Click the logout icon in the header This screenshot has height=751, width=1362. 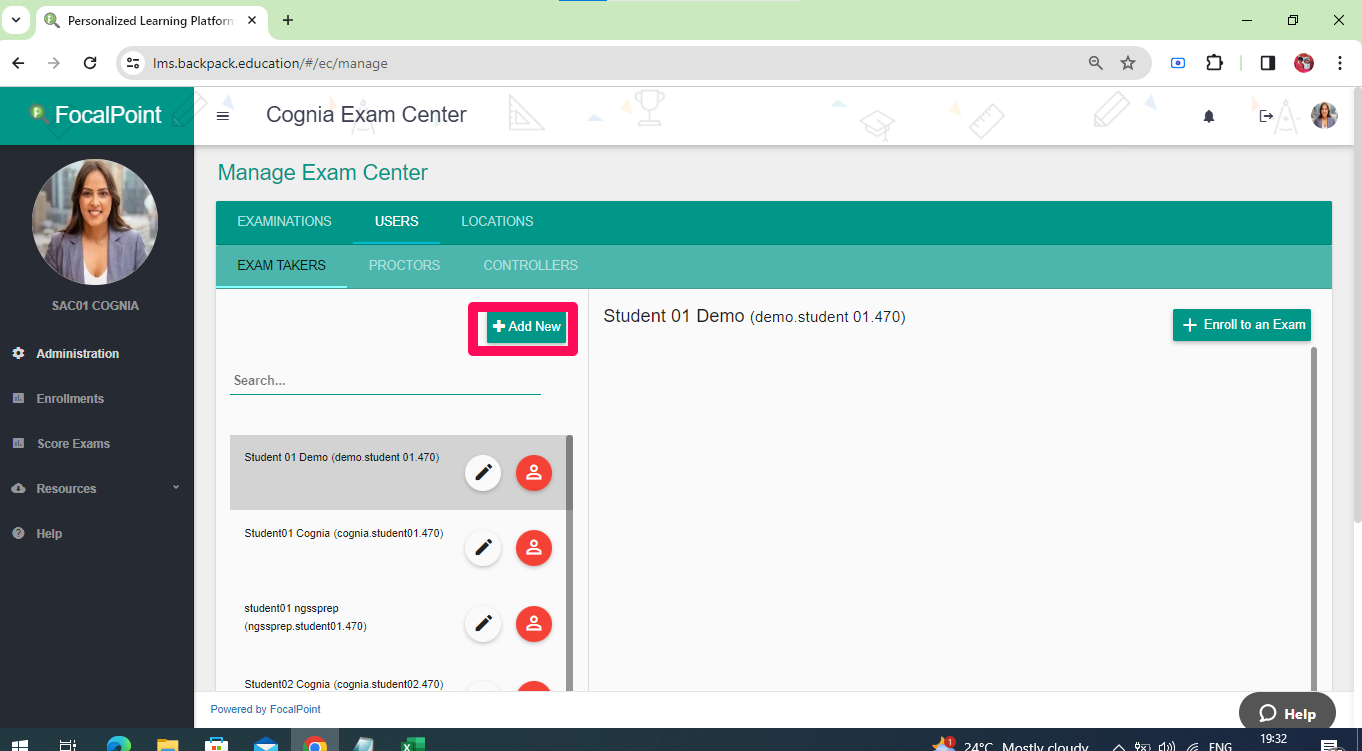click(x=1266, y=116)
